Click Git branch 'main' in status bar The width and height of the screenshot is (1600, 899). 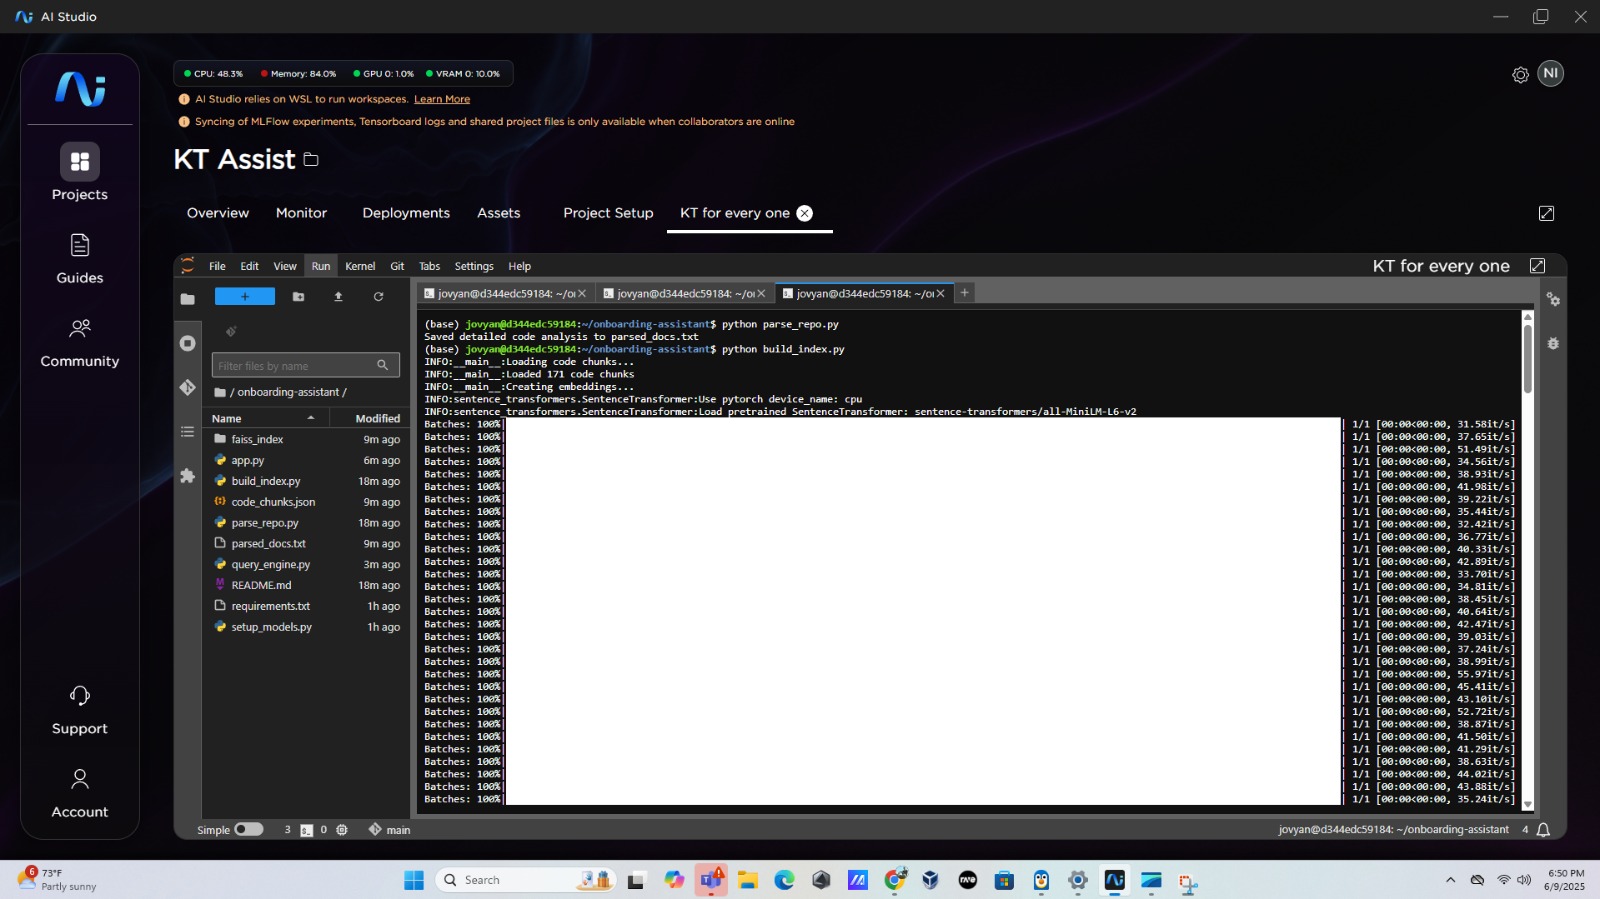point(390,830)
